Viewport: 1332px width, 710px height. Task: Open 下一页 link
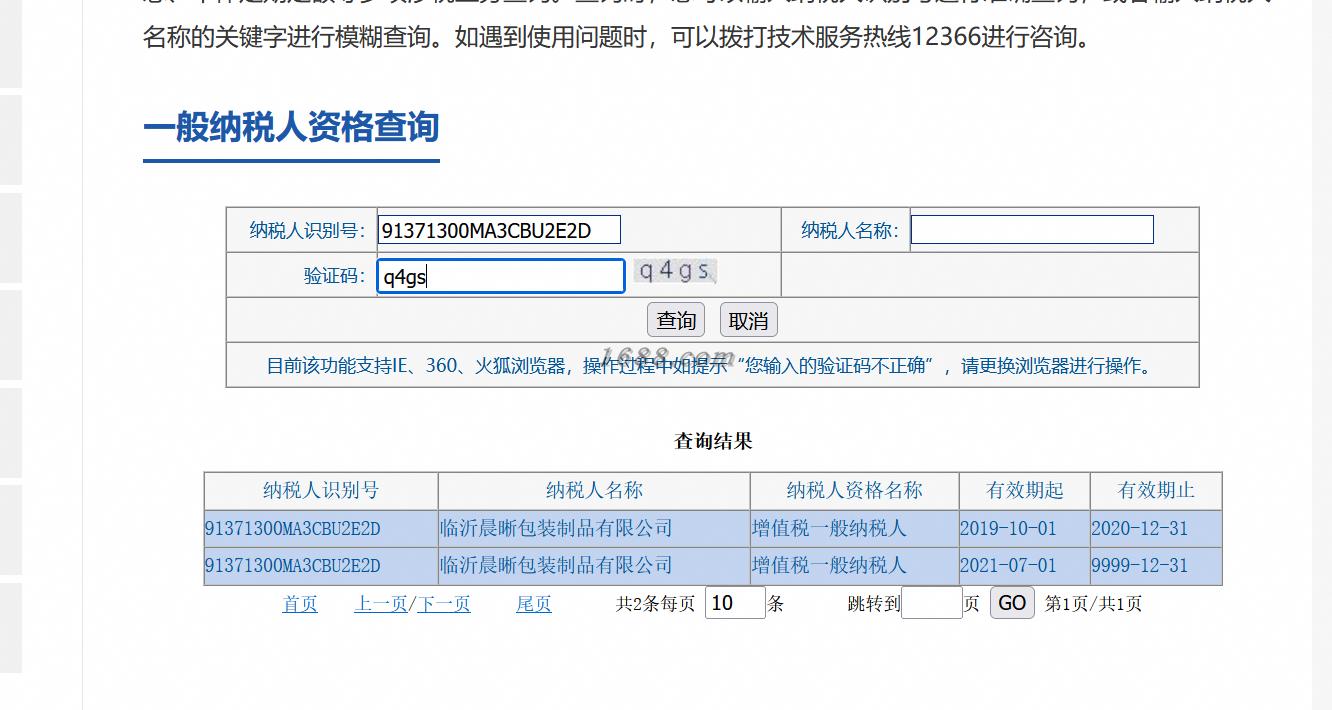(444, 604)
